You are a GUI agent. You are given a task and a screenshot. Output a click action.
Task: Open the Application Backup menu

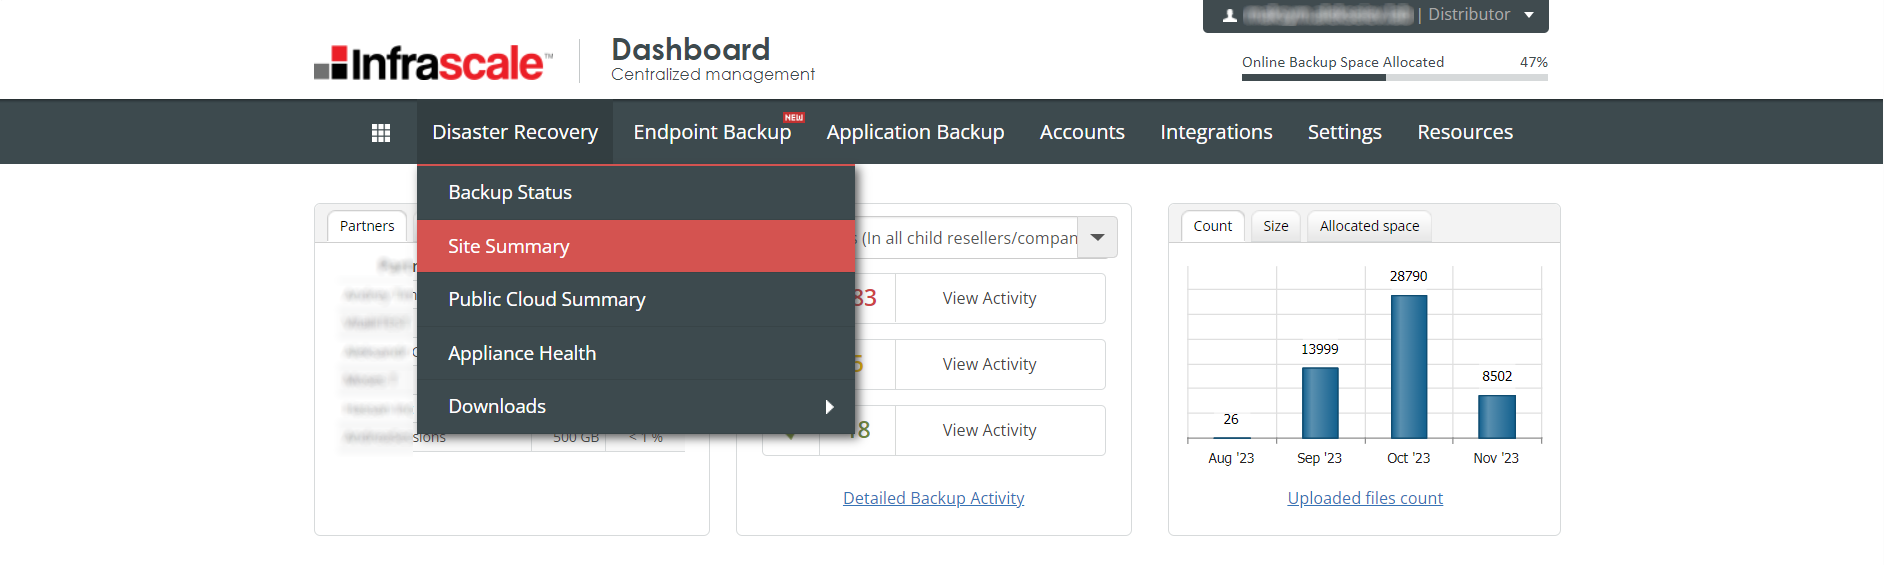(915, 132)
